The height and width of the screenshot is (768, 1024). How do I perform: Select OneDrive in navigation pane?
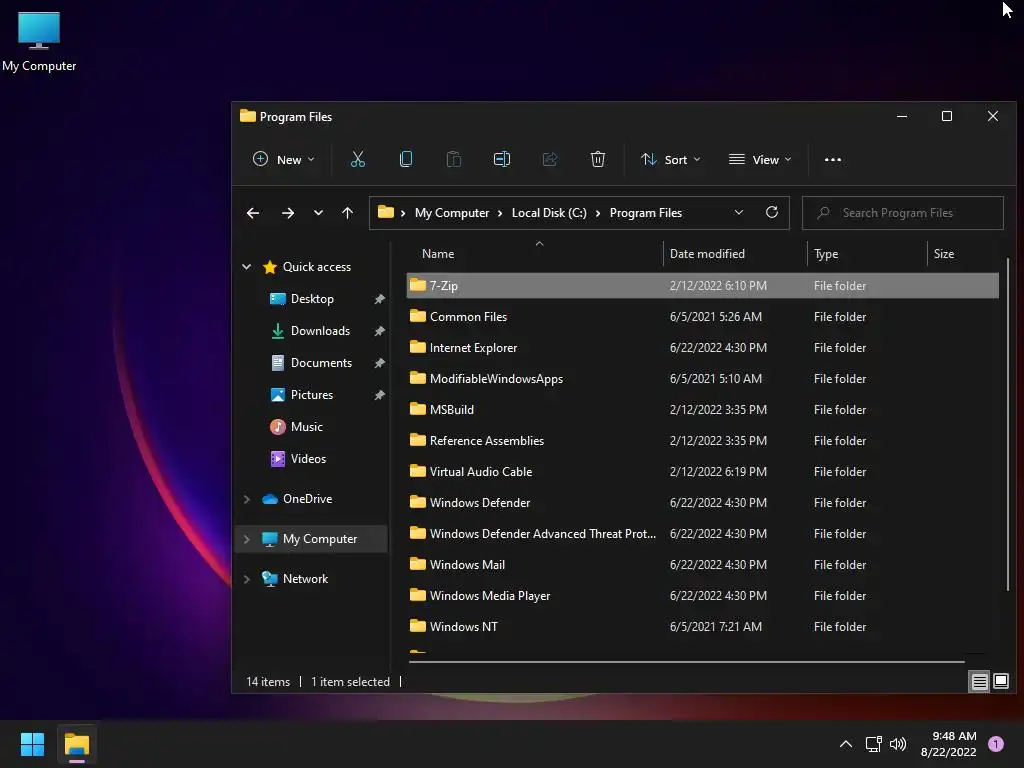307,499
